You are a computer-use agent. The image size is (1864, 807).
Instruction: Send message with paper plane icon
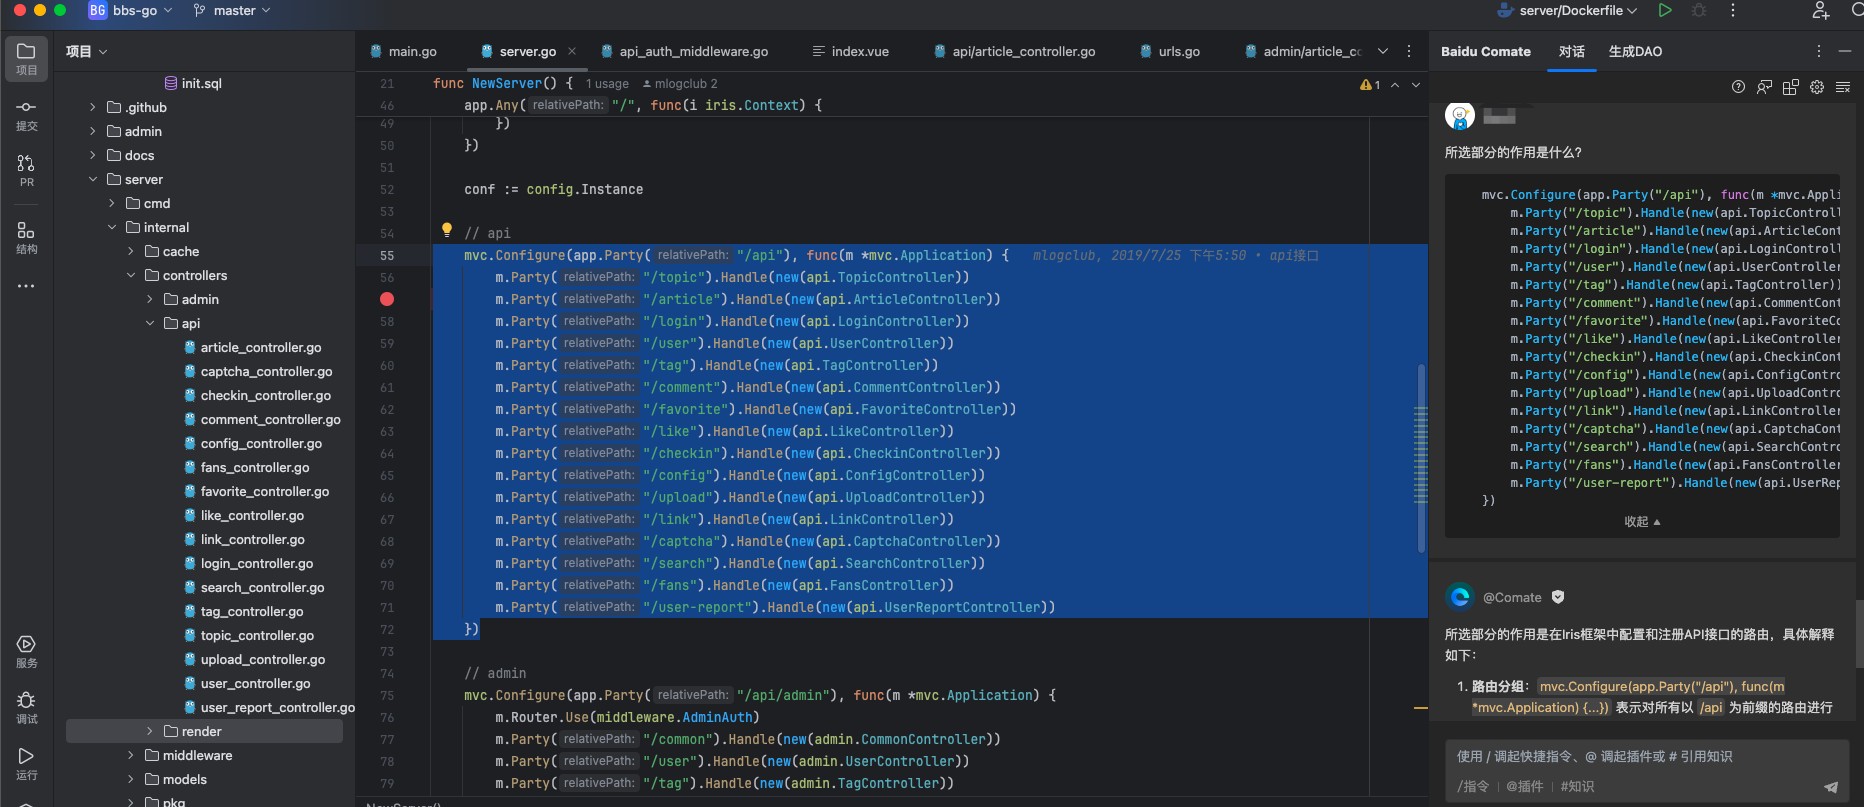1831,787
